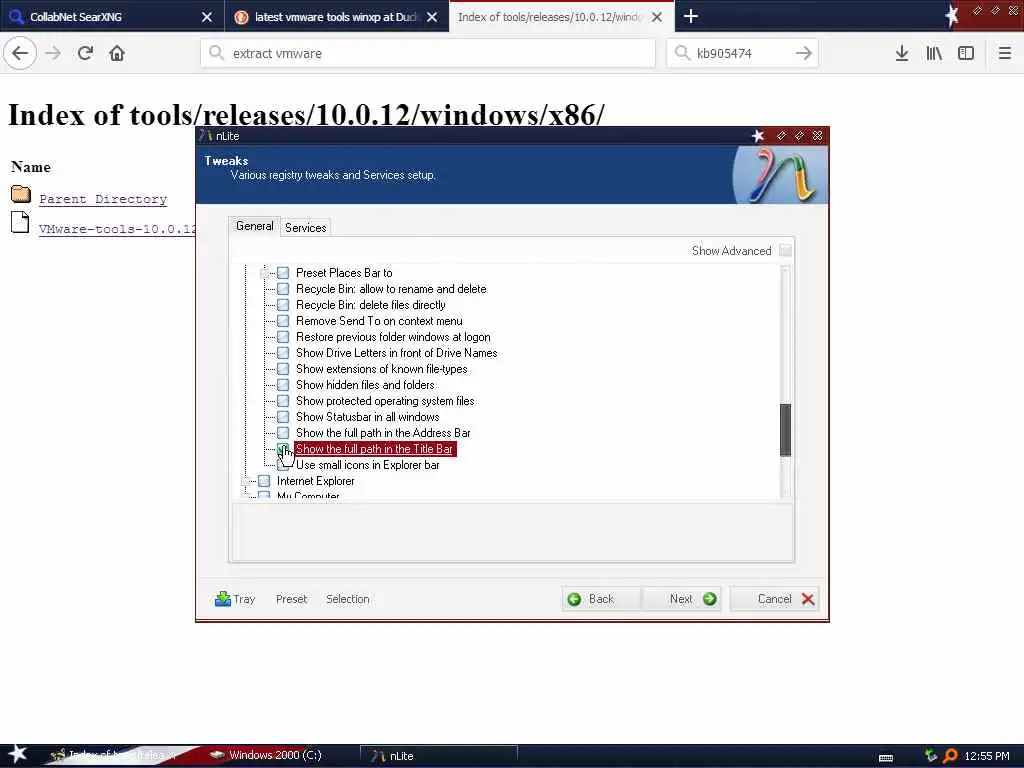Enable Show extensions of known file-types
Viewport: 1024px width, 768px height.
[x=283, y=369]
